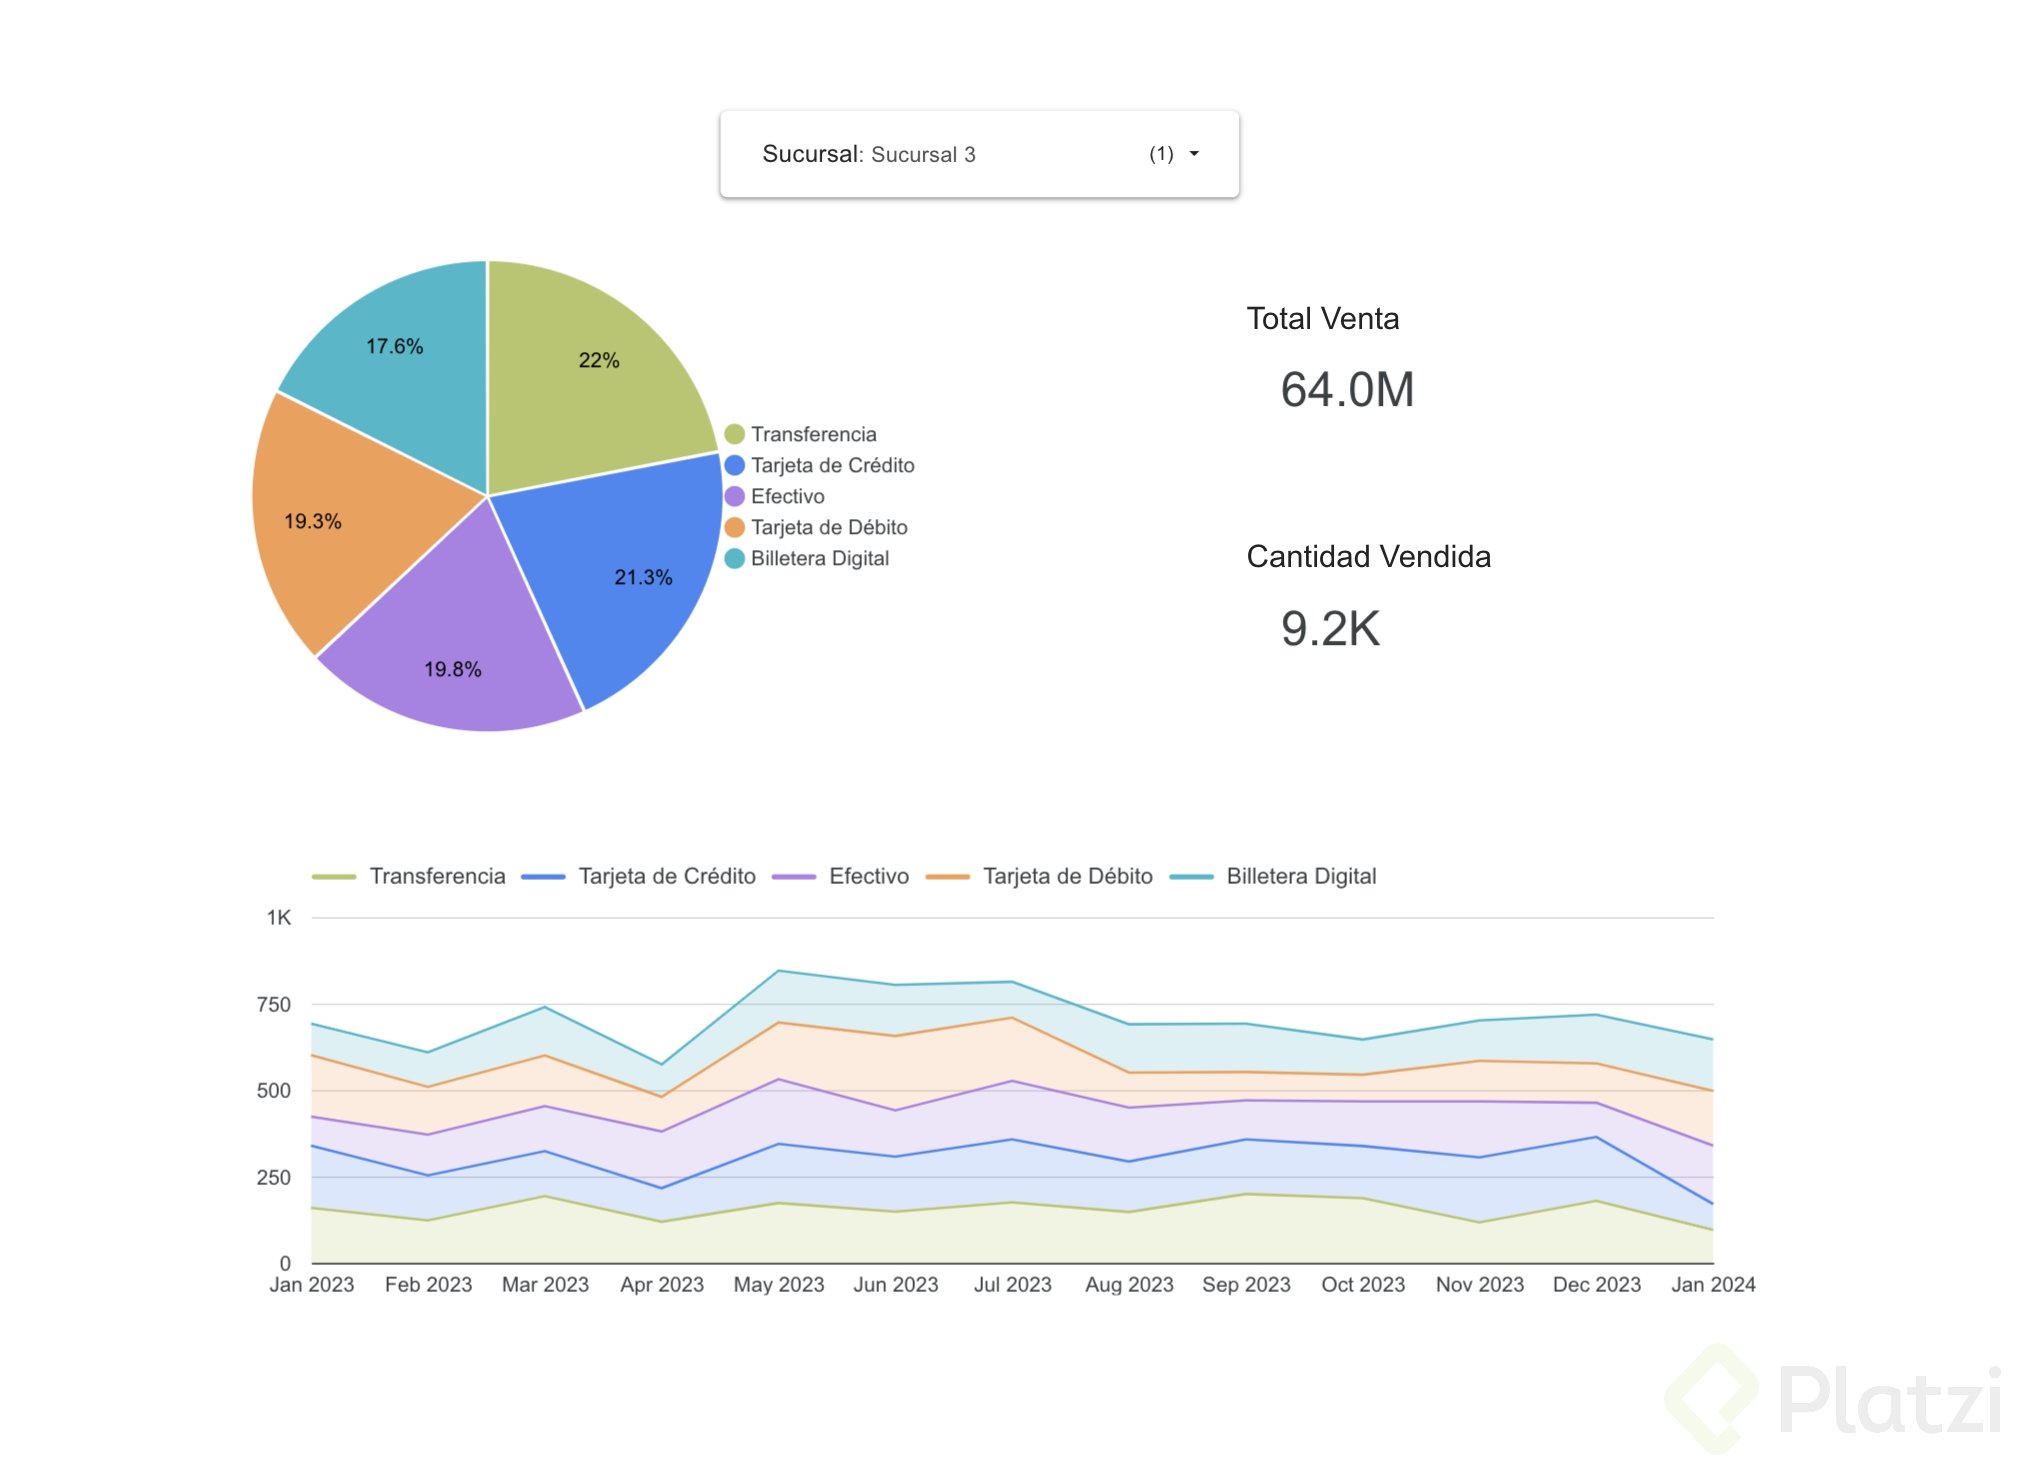Click the Tarjeta de Débito orange legend dot
2022x1470 pixels.
coord(734,527)
